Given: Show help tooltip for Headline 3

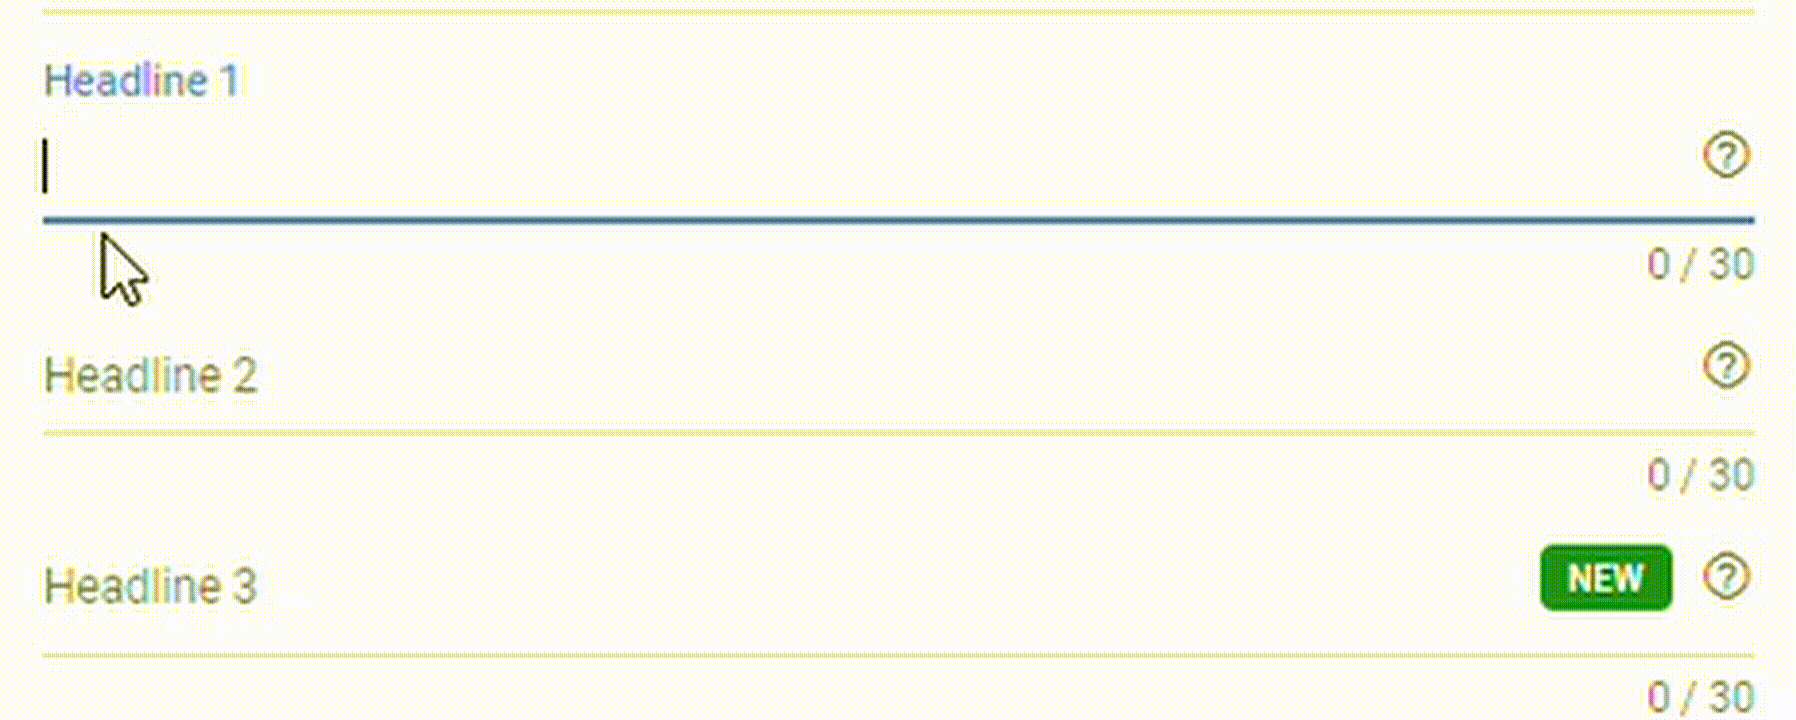Looking at the screenshot, I should point(1726,577).
